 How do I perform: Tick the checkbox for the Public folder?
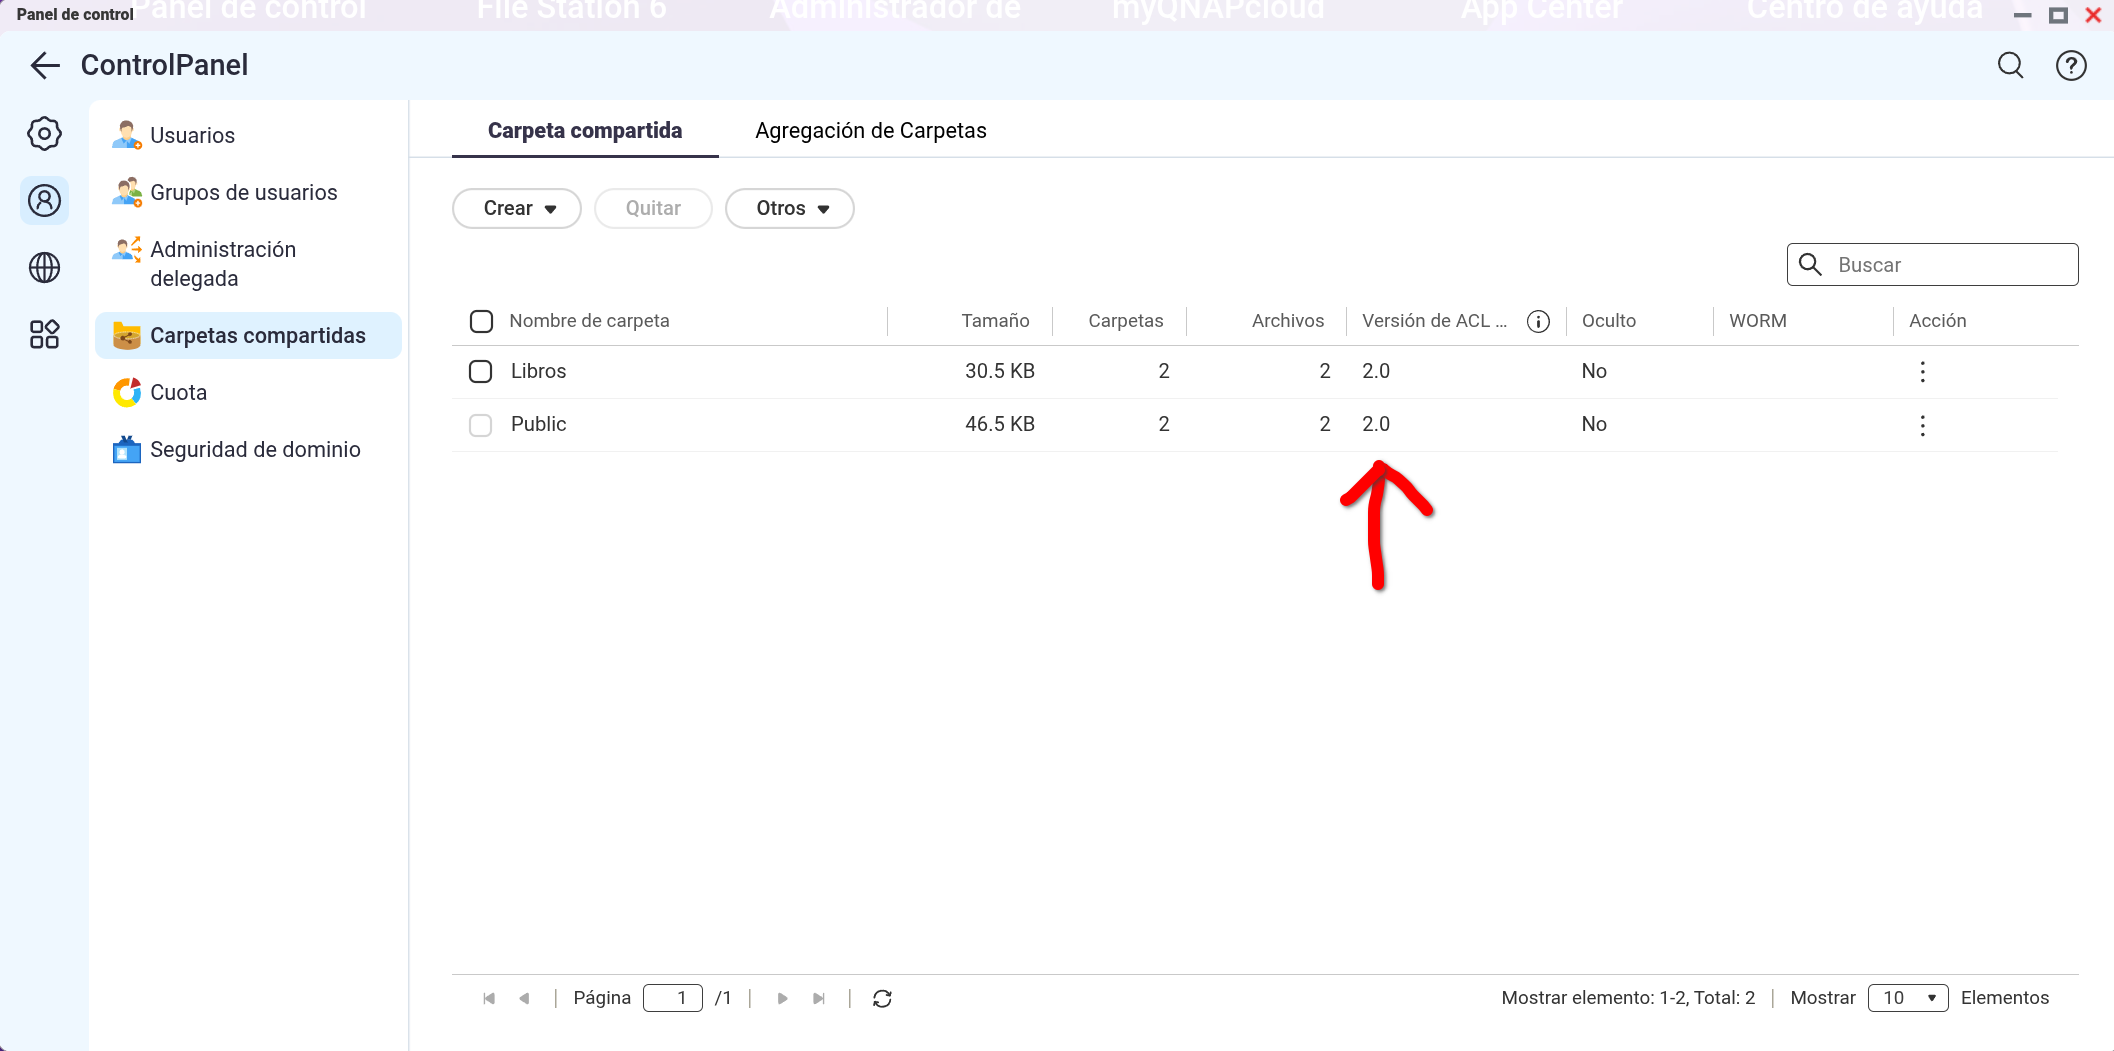pos(481,425)
